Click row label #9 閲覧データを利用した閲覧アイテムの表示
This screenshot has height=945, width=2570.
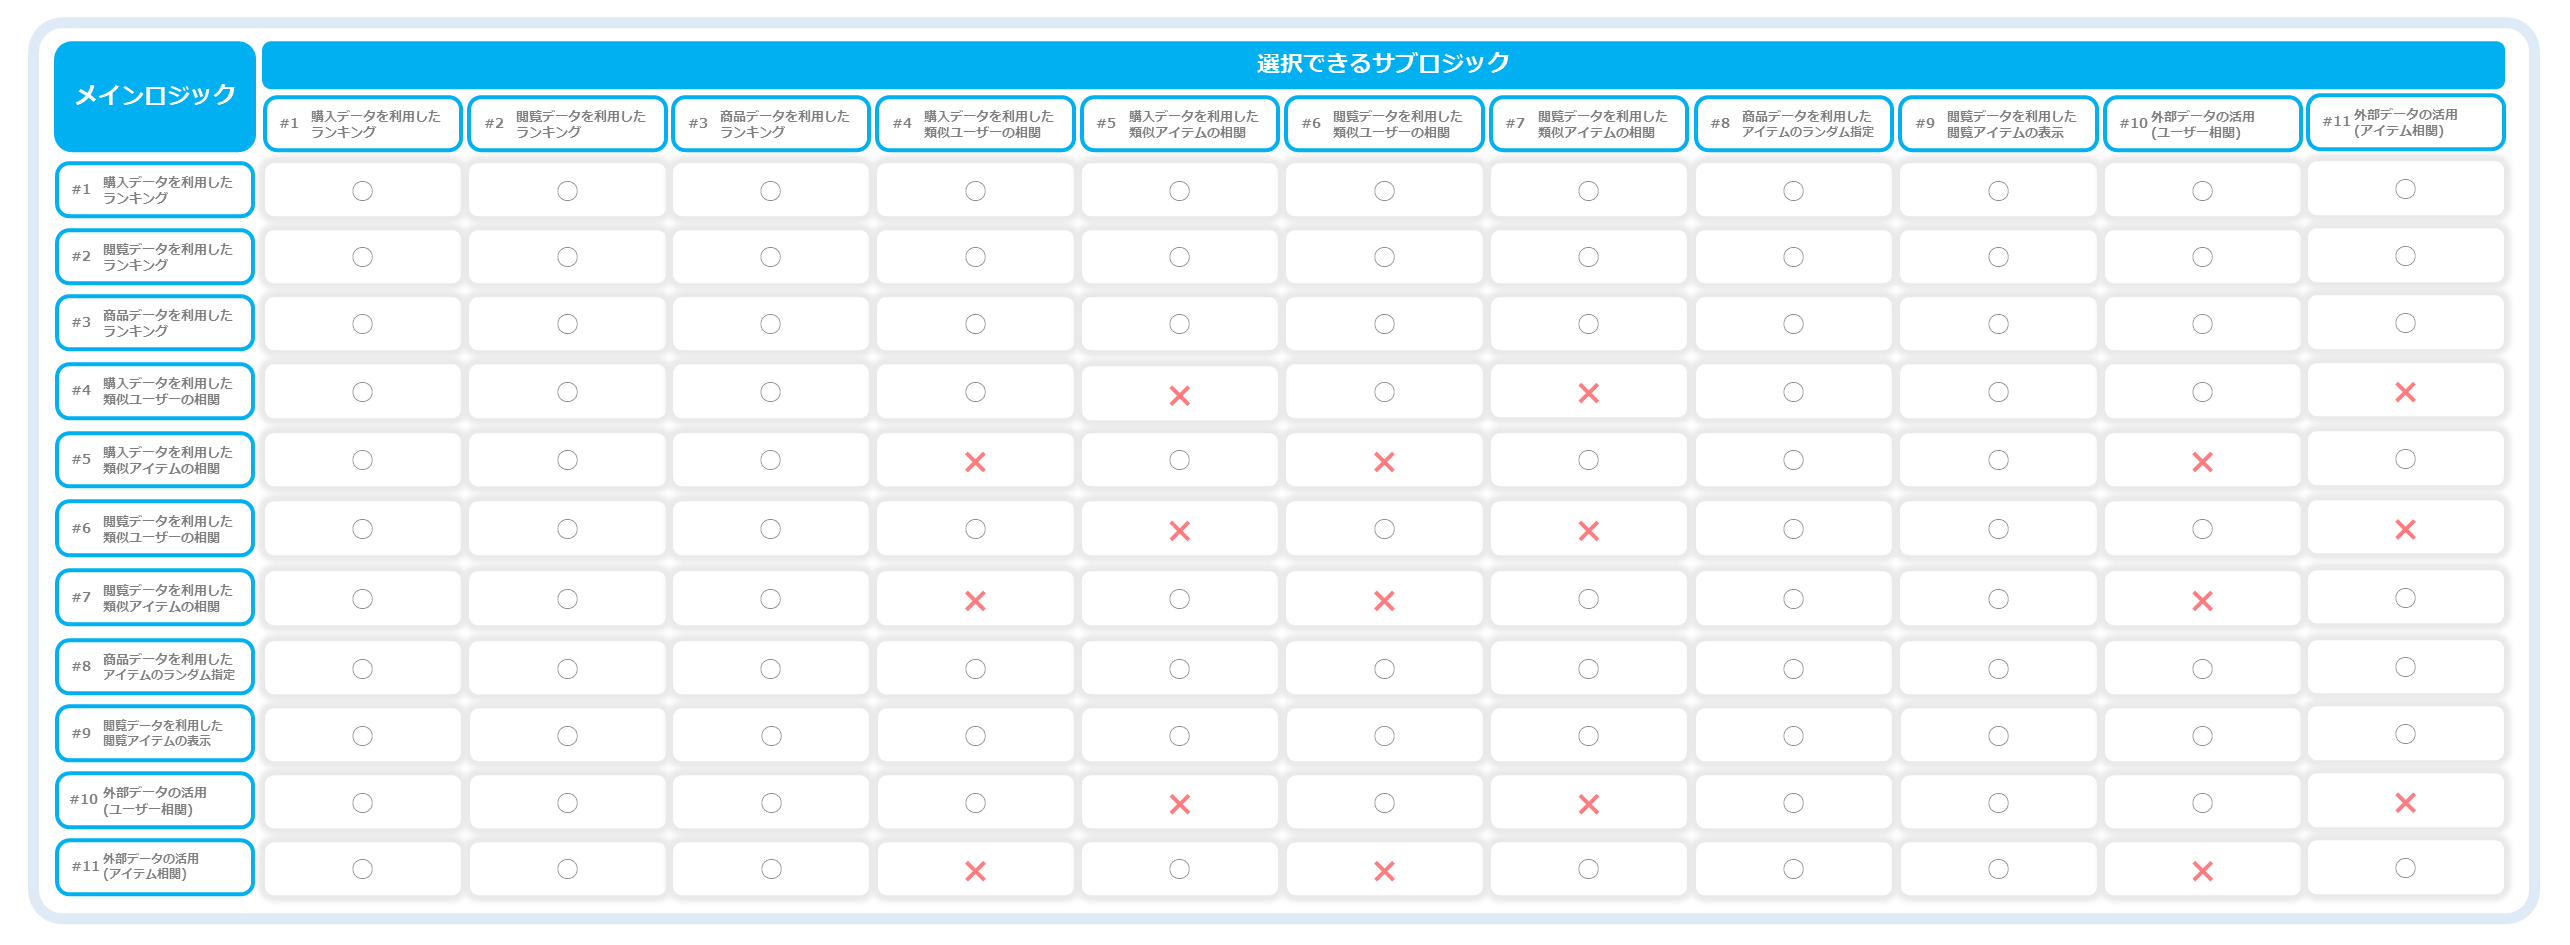[x=155, y=733]
